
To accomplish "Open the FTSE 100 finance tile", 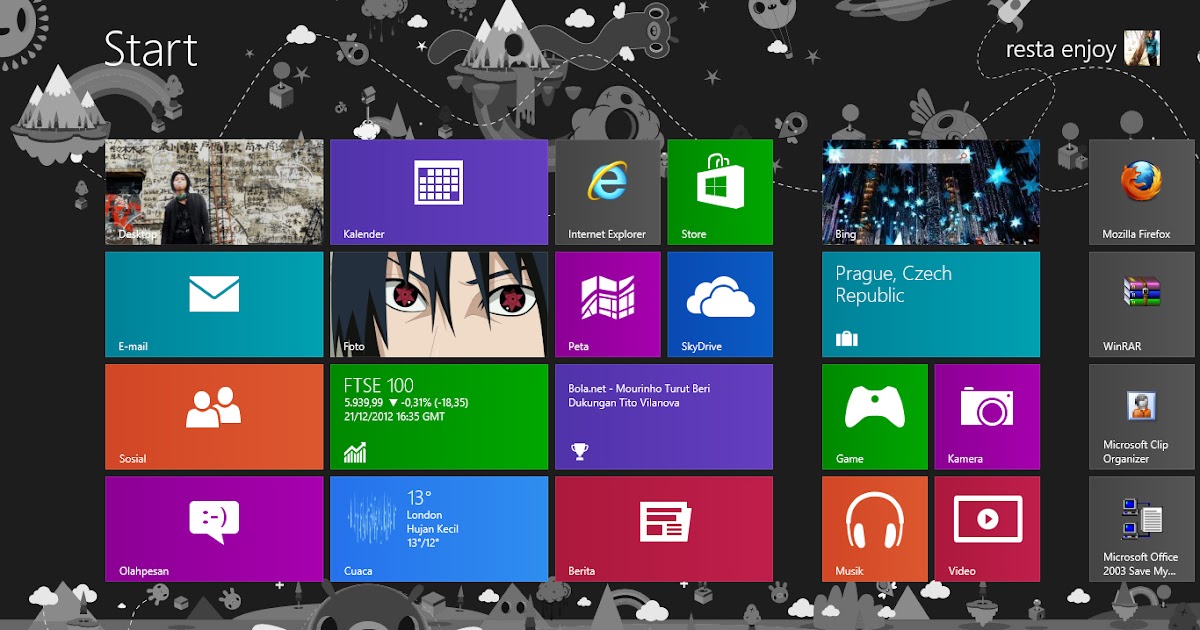I will coord(439,417).
